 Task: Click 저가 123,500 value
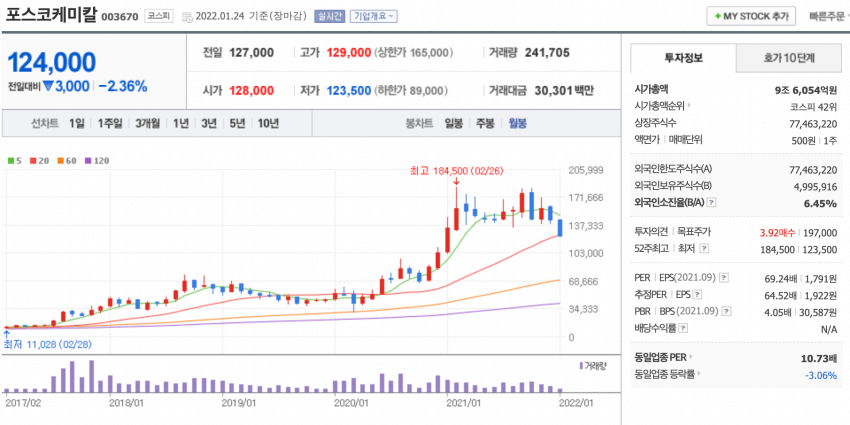(x=348, y=91)
